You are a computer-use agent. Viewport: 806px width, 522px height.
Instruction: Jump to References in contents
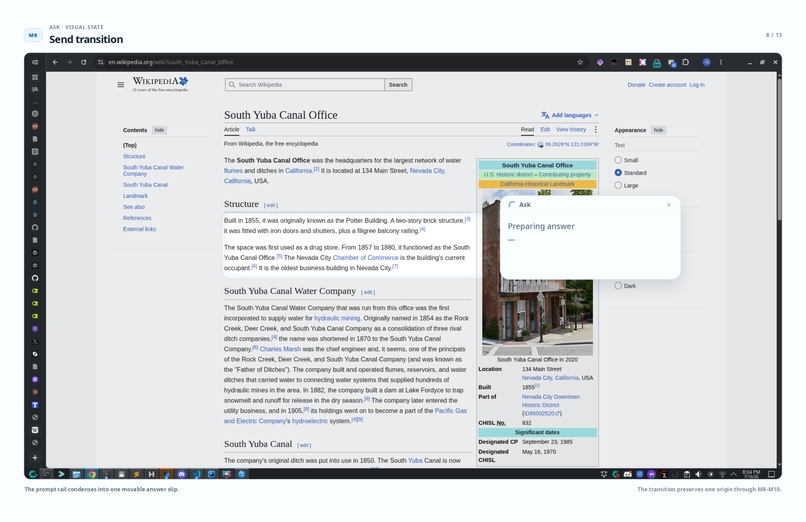click(137, 218)
